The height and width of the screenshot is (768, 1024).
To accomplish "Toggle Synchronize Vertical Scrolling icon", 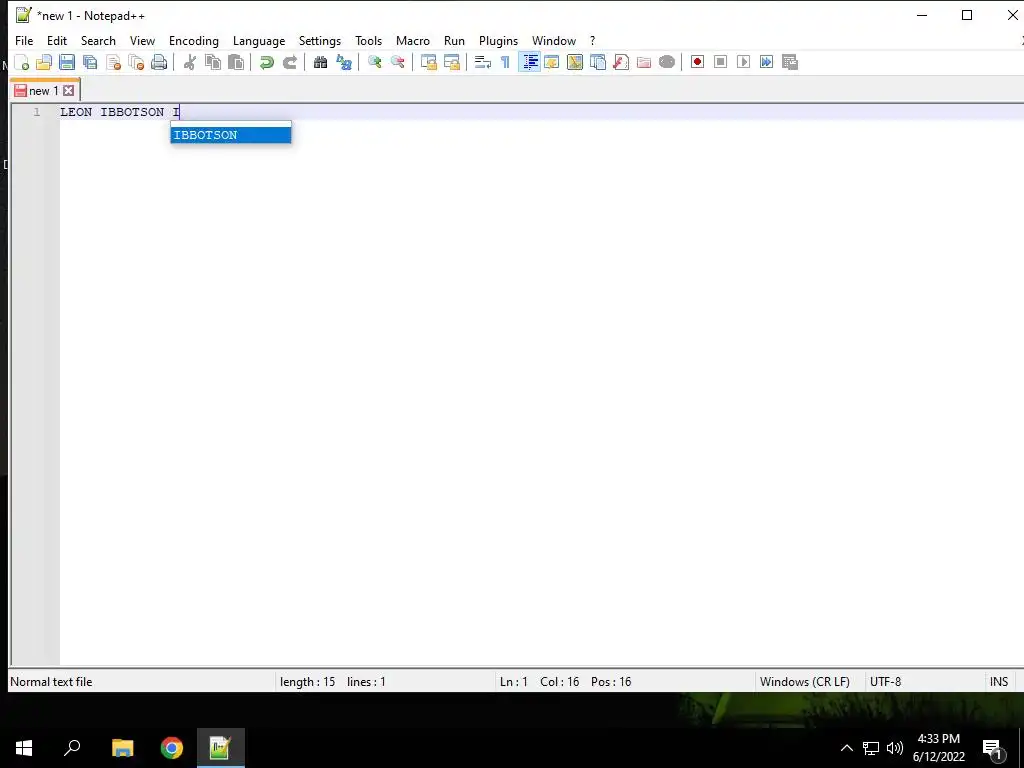I will point(428,63).
